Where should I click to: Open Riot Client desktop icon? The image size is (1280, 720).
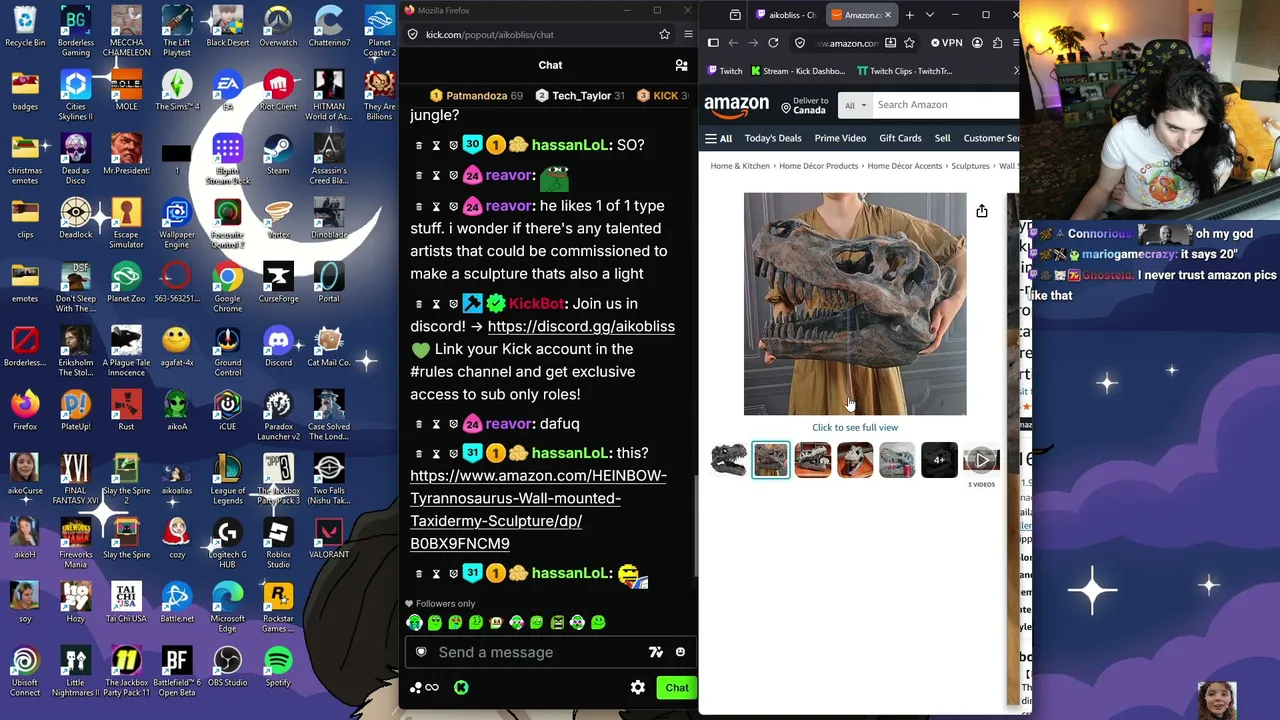(278, 91)
